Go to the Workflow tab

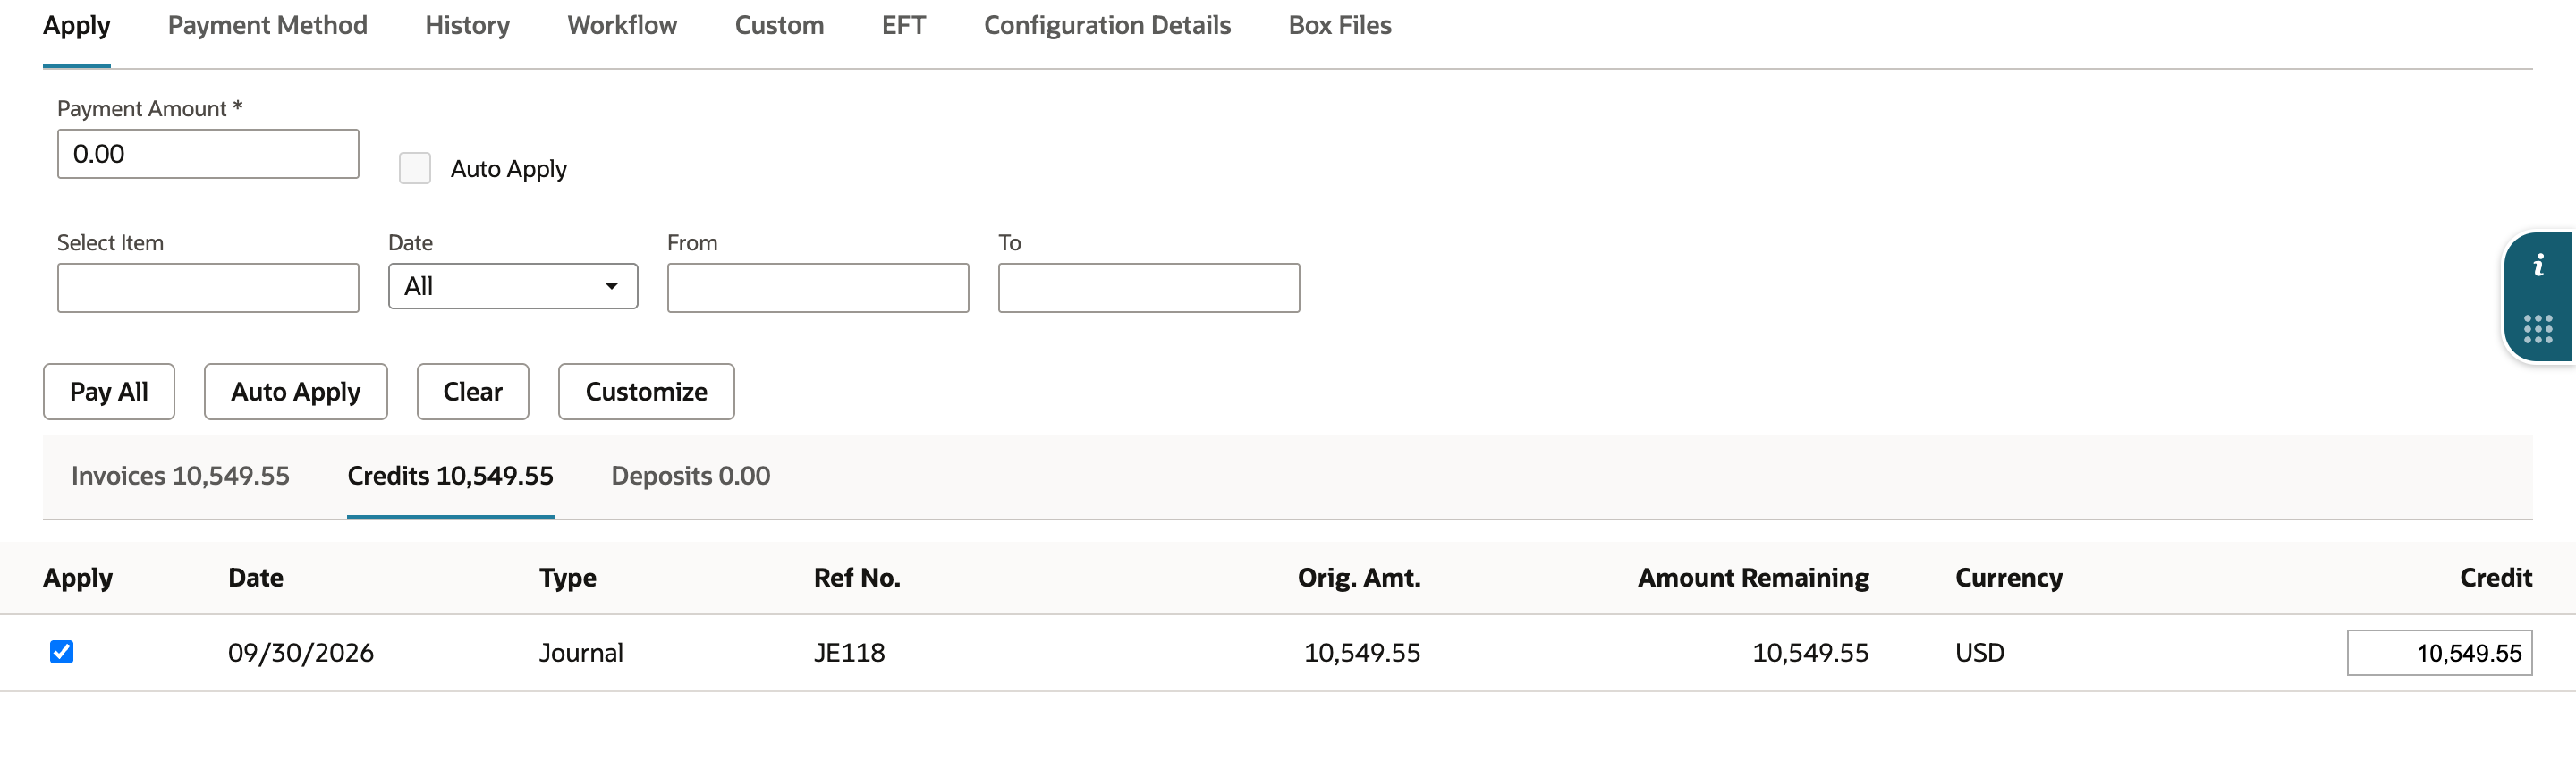click(622, 25)
